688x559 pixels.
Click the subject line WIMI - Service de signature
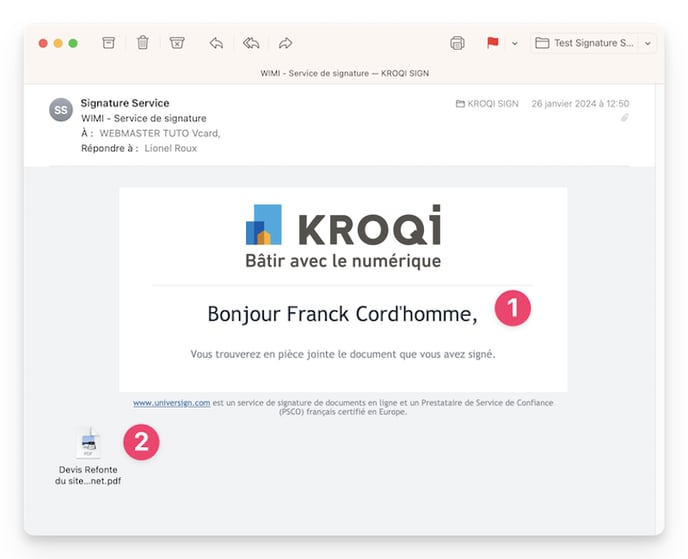coord(143,118)
